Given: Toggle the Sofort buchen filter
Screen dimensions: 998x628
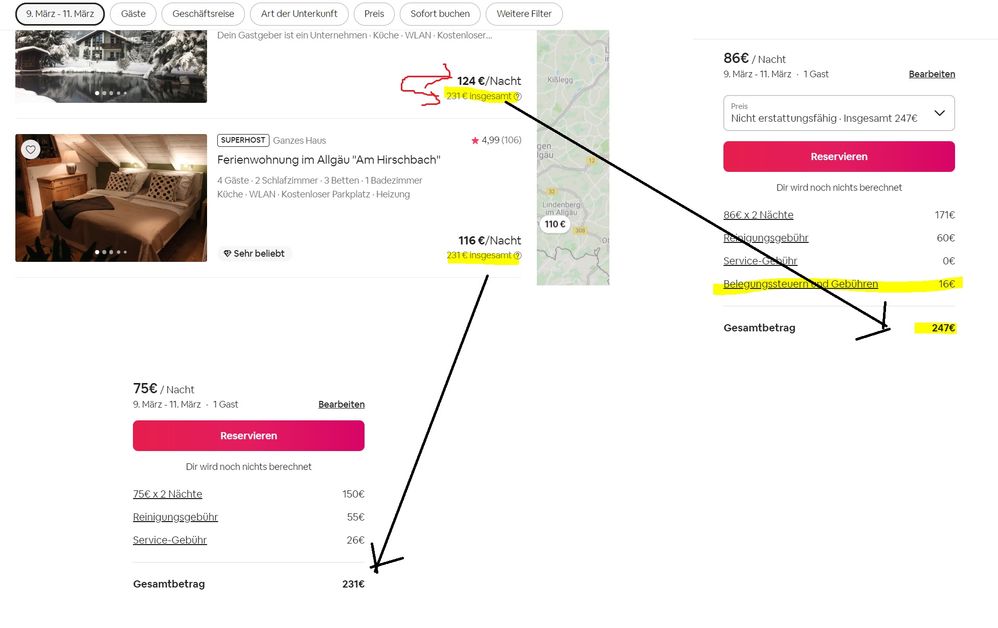Looking at the screenshot, I should tap(440, 14).
